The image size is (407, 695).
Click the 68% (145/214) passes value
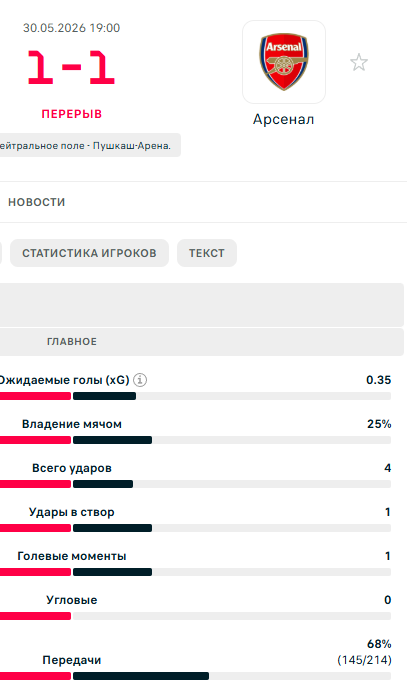364,652
